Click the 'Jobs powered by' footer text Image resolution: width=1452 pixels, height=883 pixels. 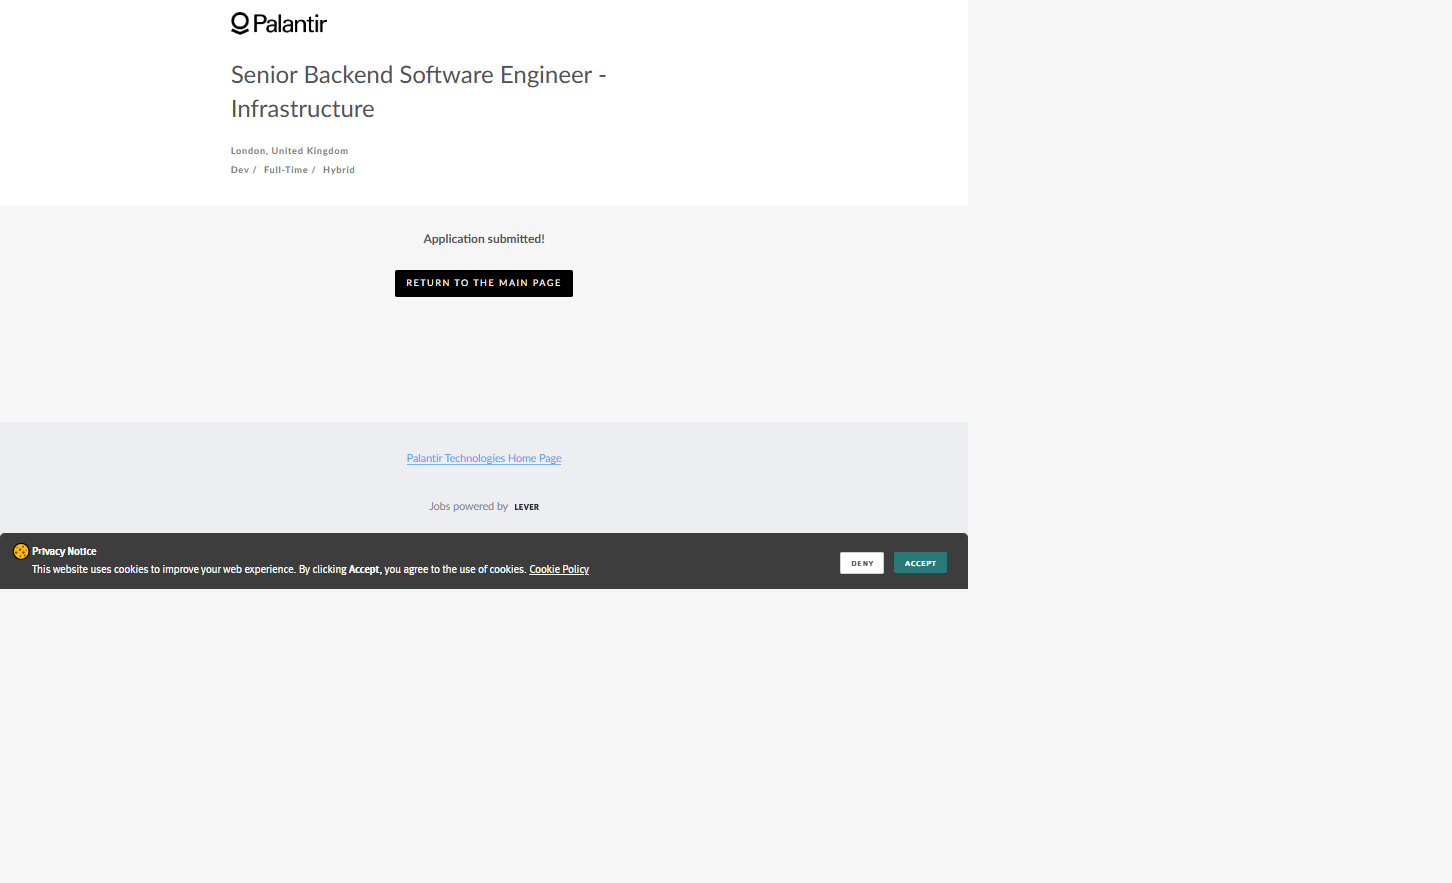click(468, 507)
